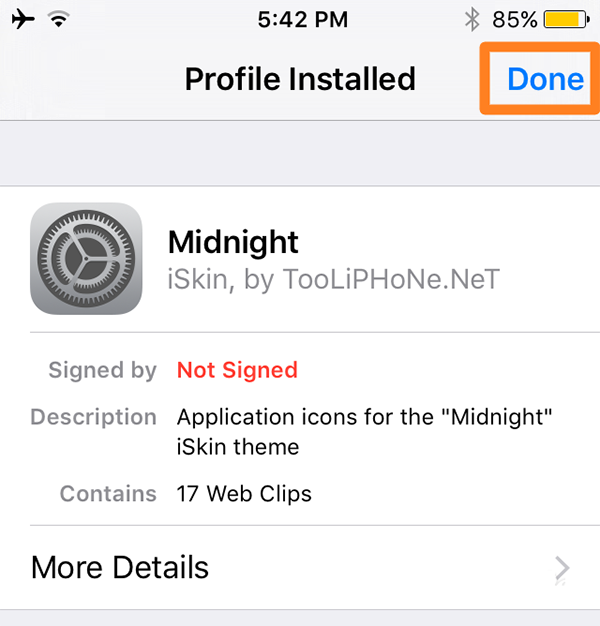The image size is (600, 626).
Task: Open the More Details row
Action: (x=300, y=568)
